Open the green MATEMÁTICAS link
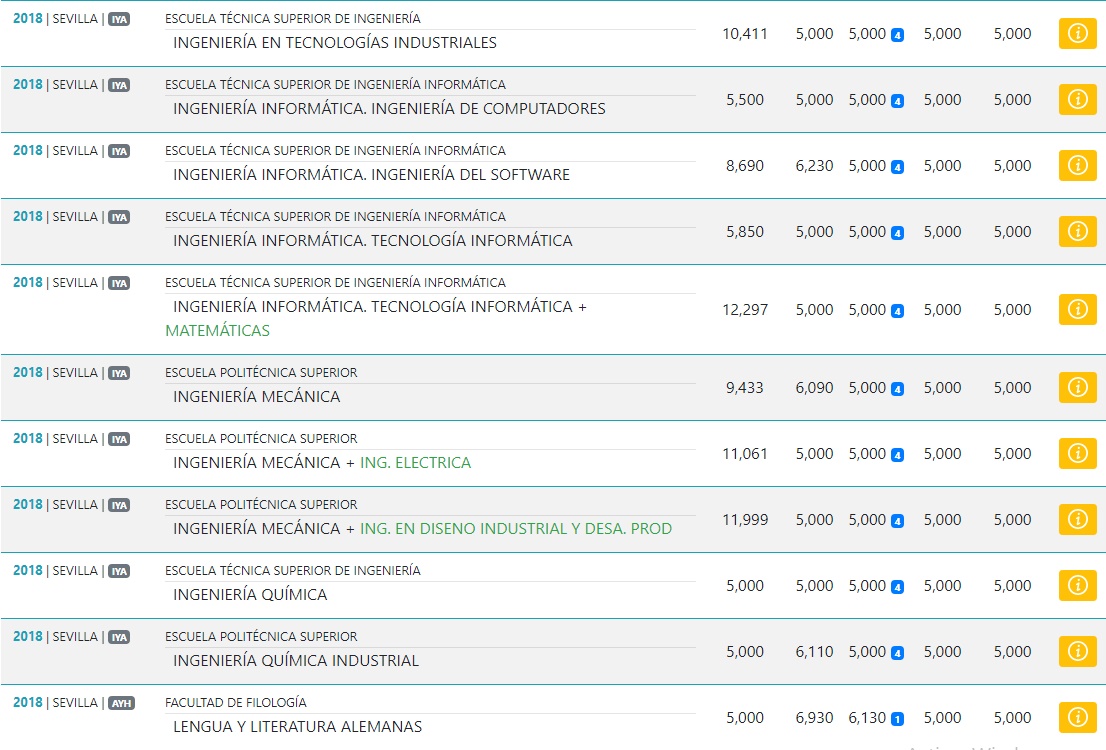The image size is (1106, 750). tap(217, 330)
